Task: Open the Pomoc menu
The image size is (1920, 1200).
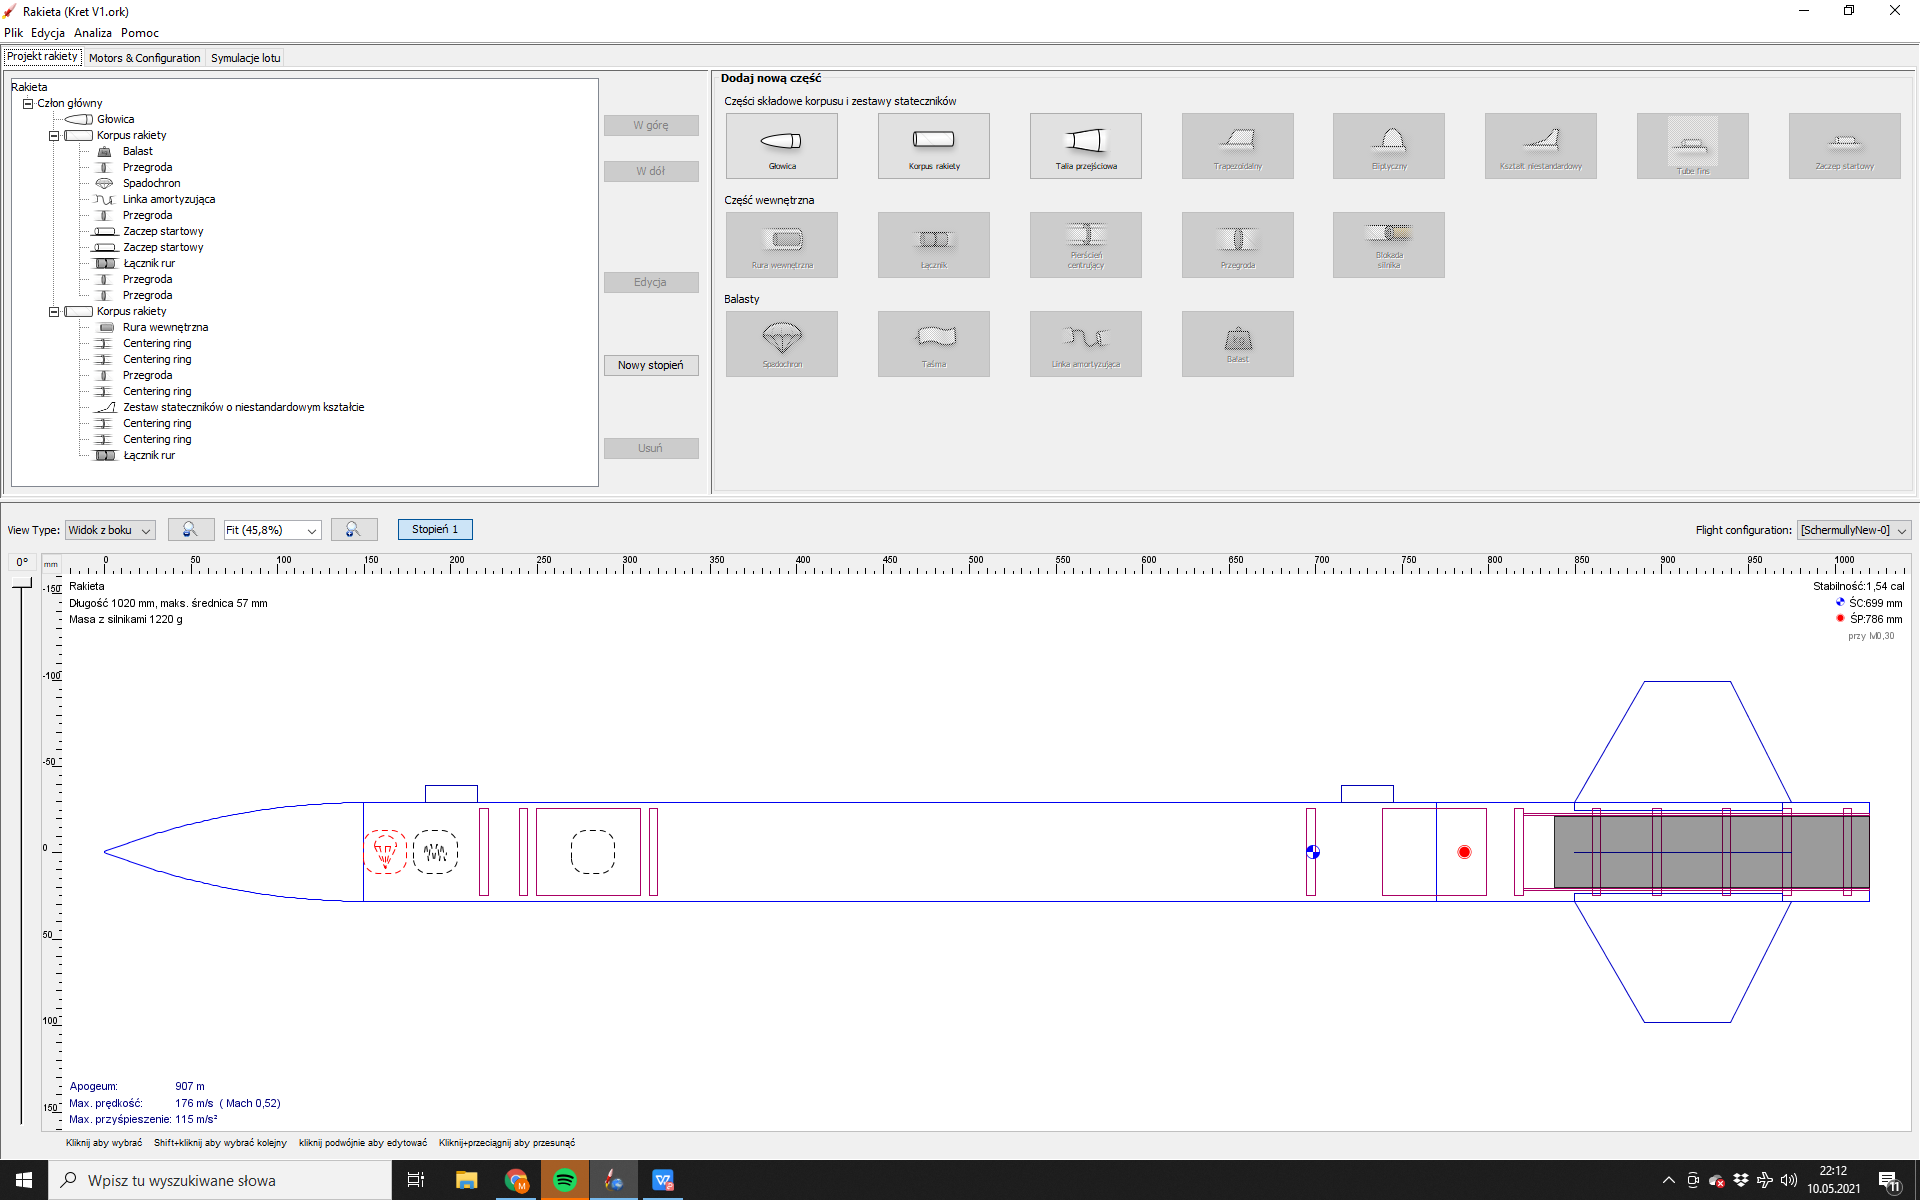Action: coord(140,33)
